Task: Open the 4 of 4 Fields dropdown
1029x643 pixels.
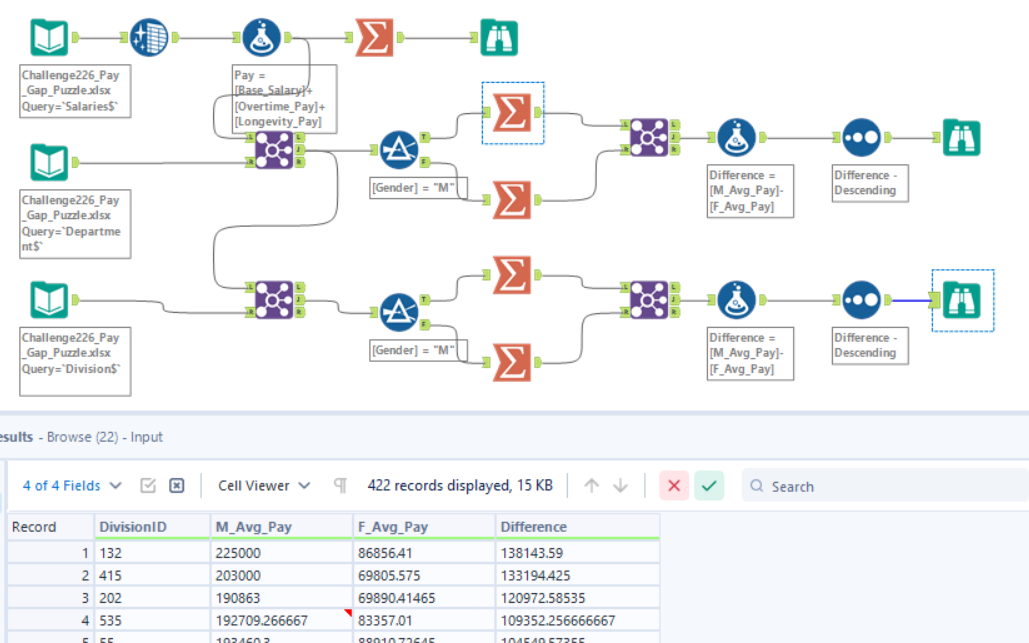Action: coord(72,486)
